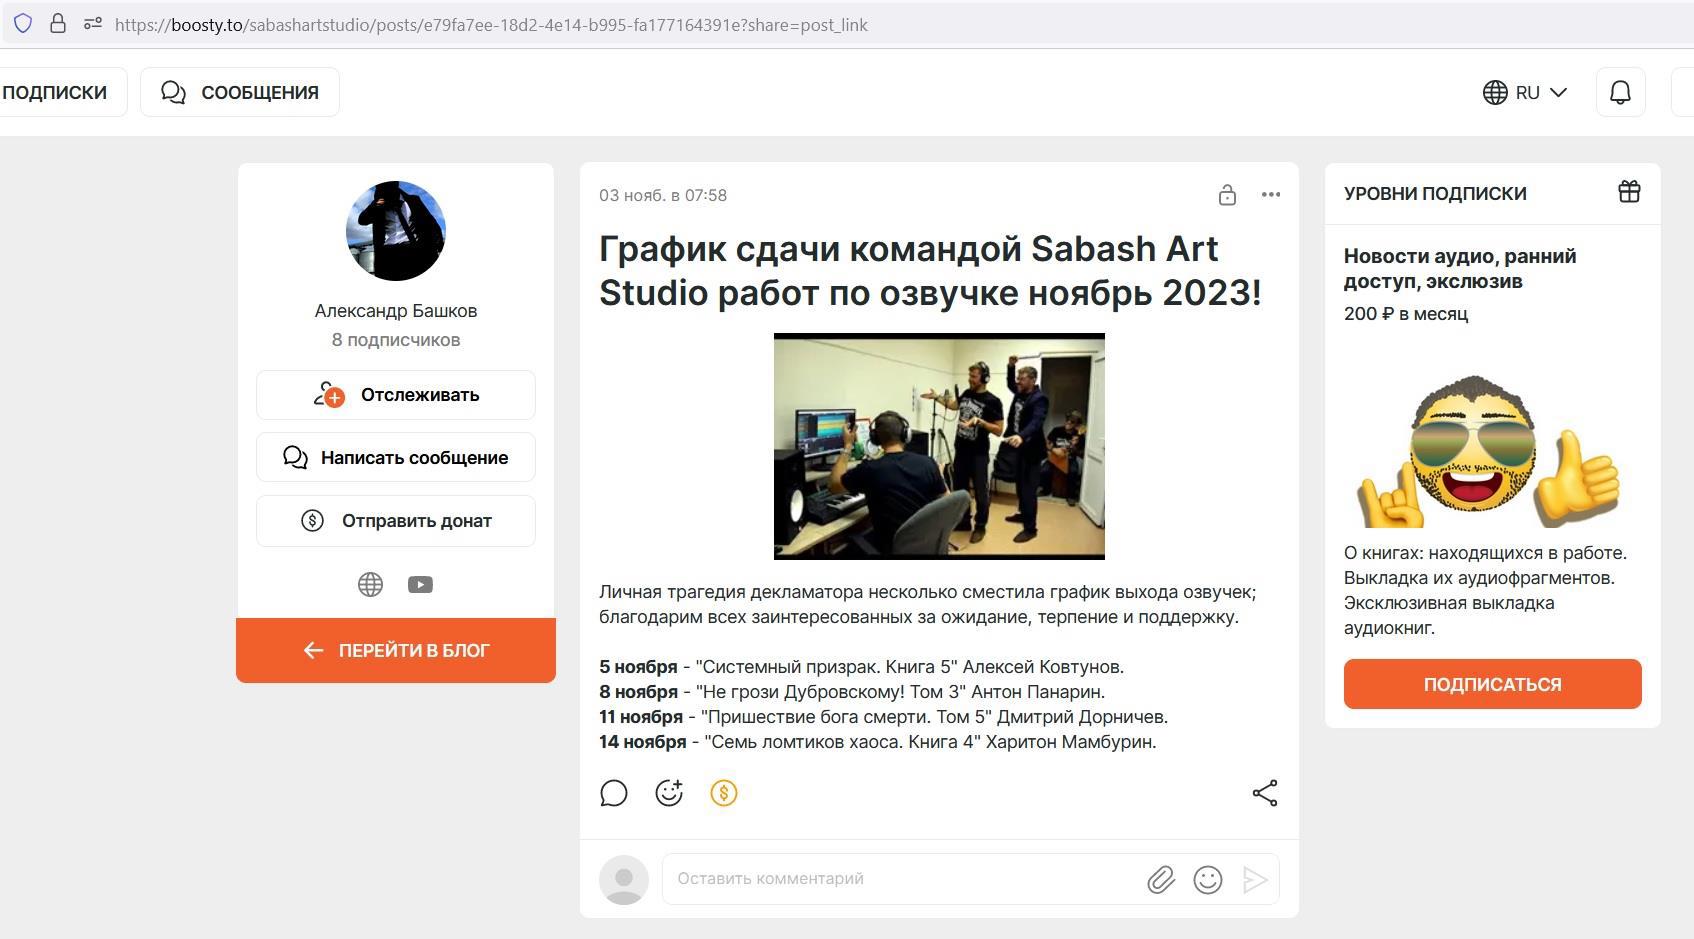The width and height of the screenshot is (1694, 939).
Task: Click the 5 ноября Системный призрак line
Action: click(861, 667)
